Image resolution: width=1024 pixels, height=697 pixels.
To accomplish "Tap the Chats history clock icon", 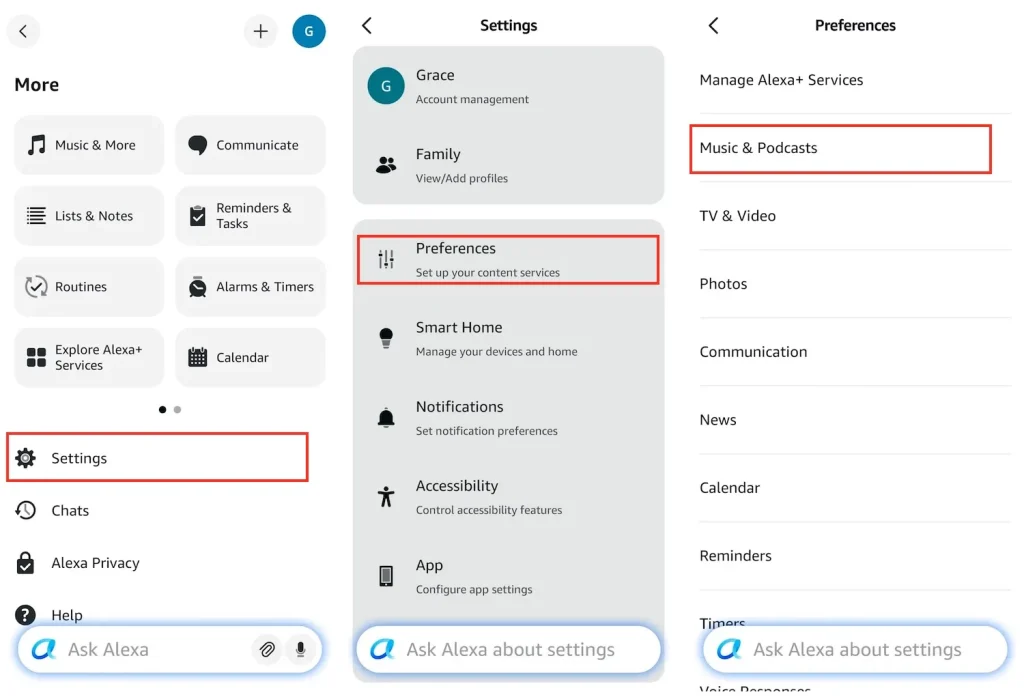I will (25, 510).
